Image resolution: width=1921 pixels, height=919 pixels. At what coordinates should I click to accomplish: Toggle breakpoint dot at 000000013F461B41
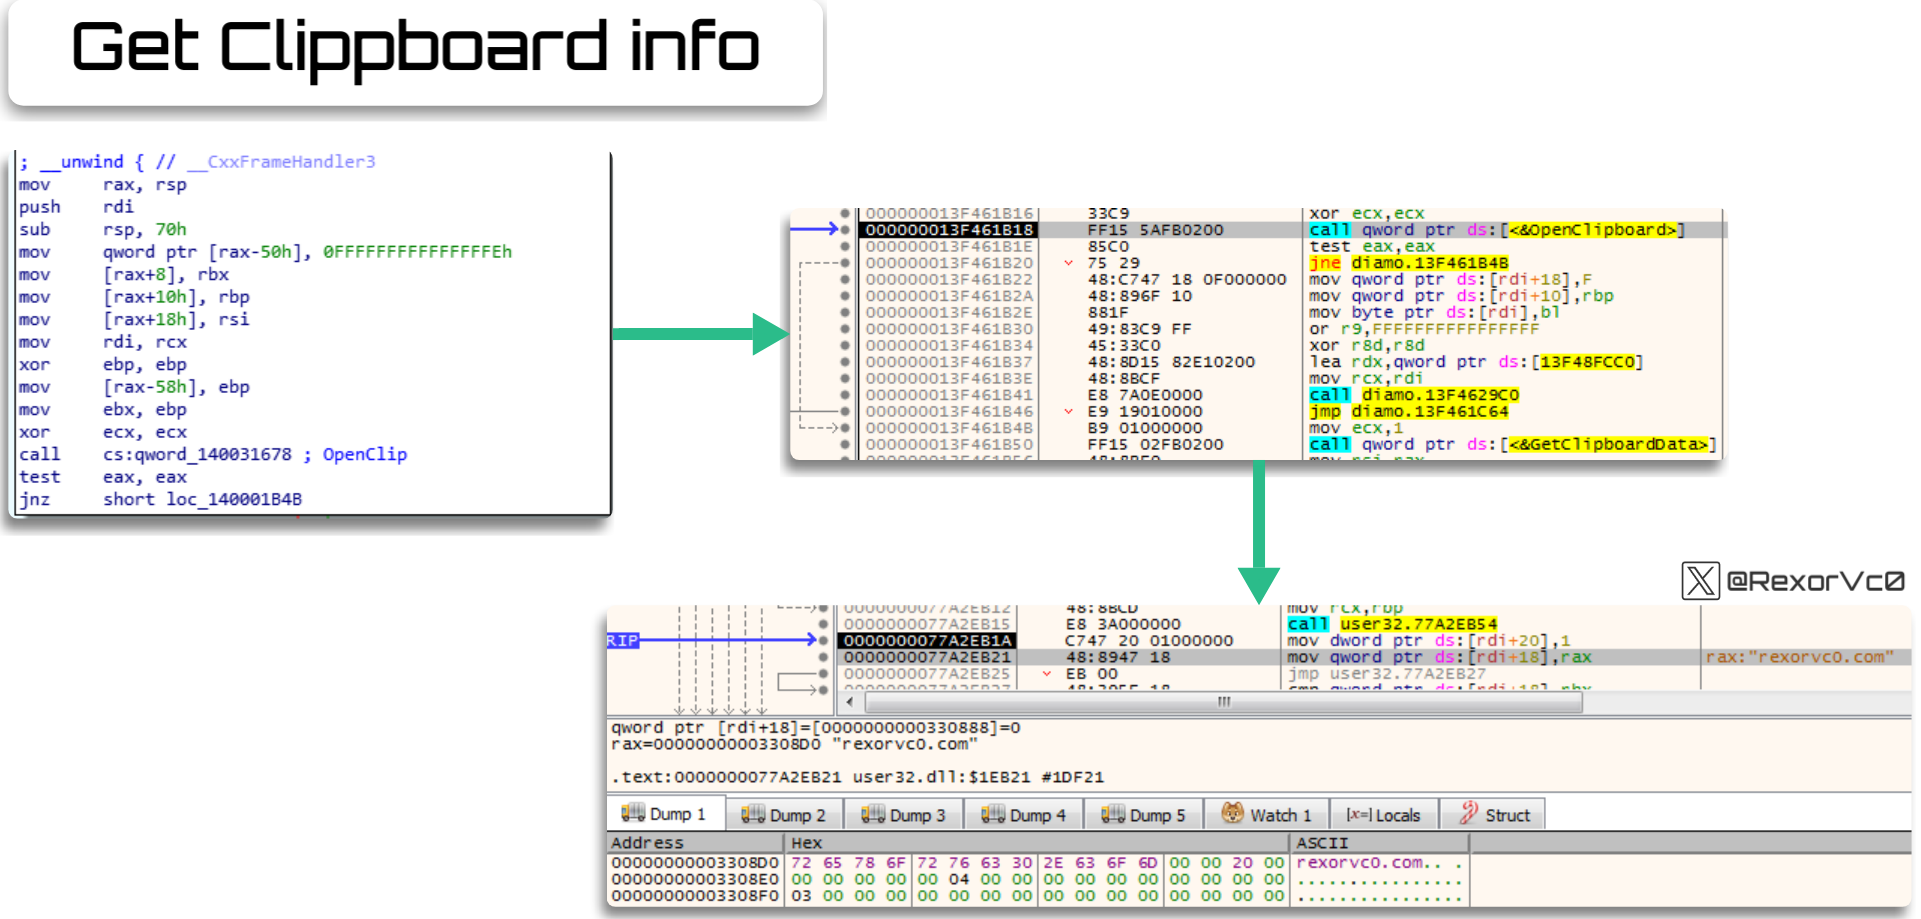point(845,394)
